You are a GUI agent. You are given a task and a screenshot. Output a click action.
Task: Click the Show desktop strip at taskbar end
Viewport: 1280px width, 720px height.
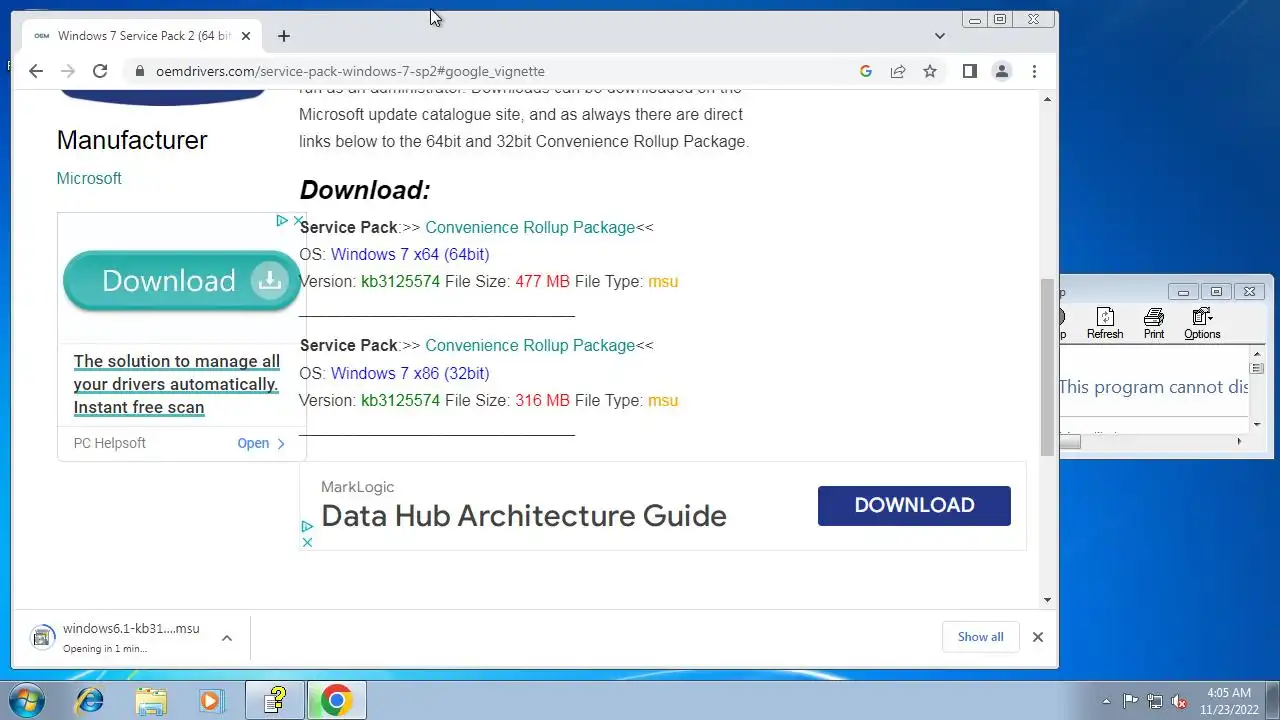point(1273,701)
